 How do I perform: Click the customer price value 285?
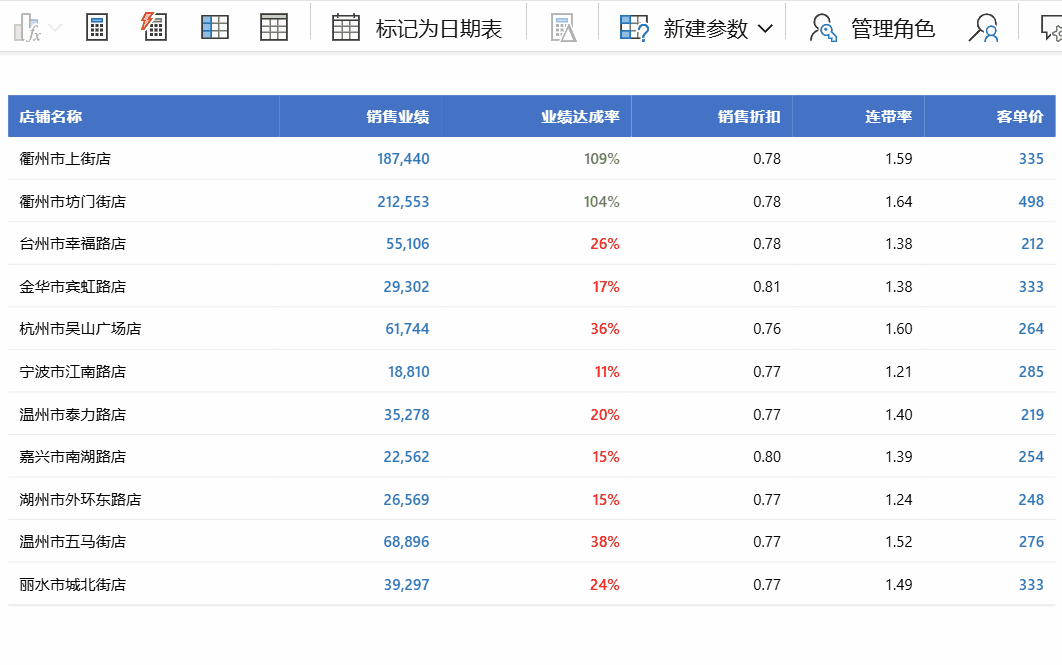pyautogui.click(x=1031, y=372)
